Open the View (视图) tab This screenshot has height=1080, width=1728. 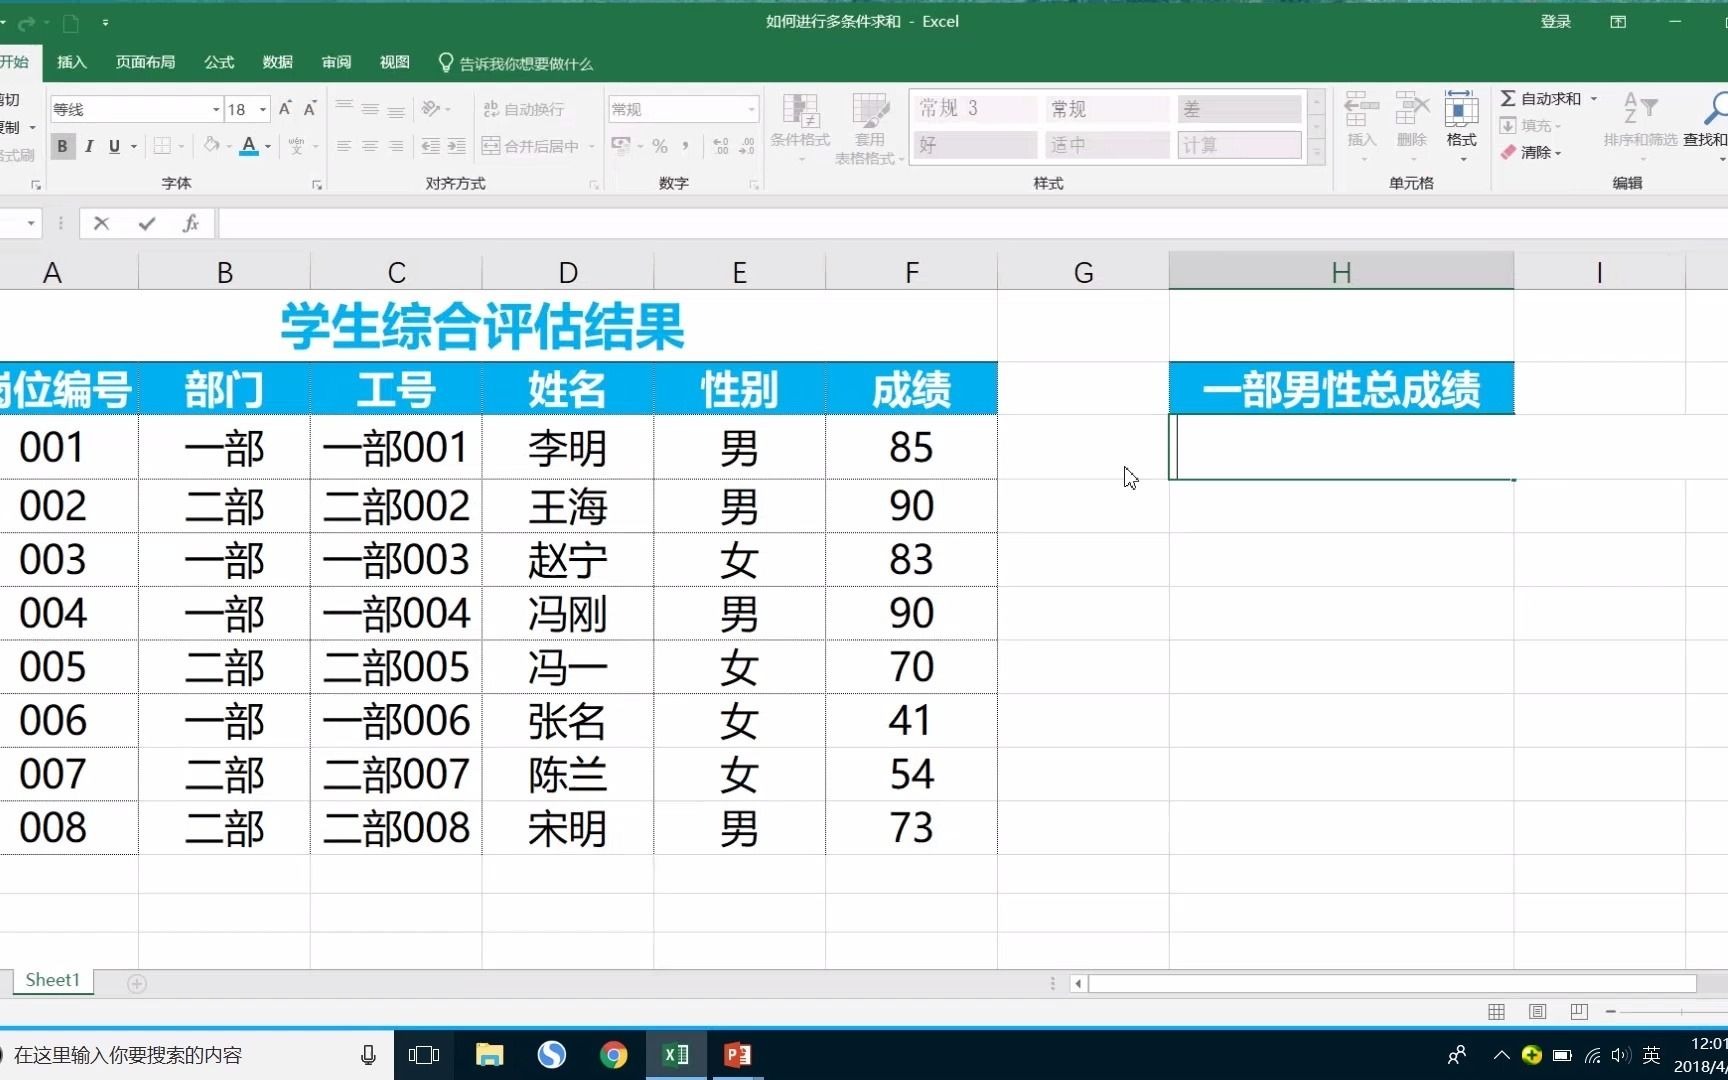pyautogui.click(x=394, y=62)
